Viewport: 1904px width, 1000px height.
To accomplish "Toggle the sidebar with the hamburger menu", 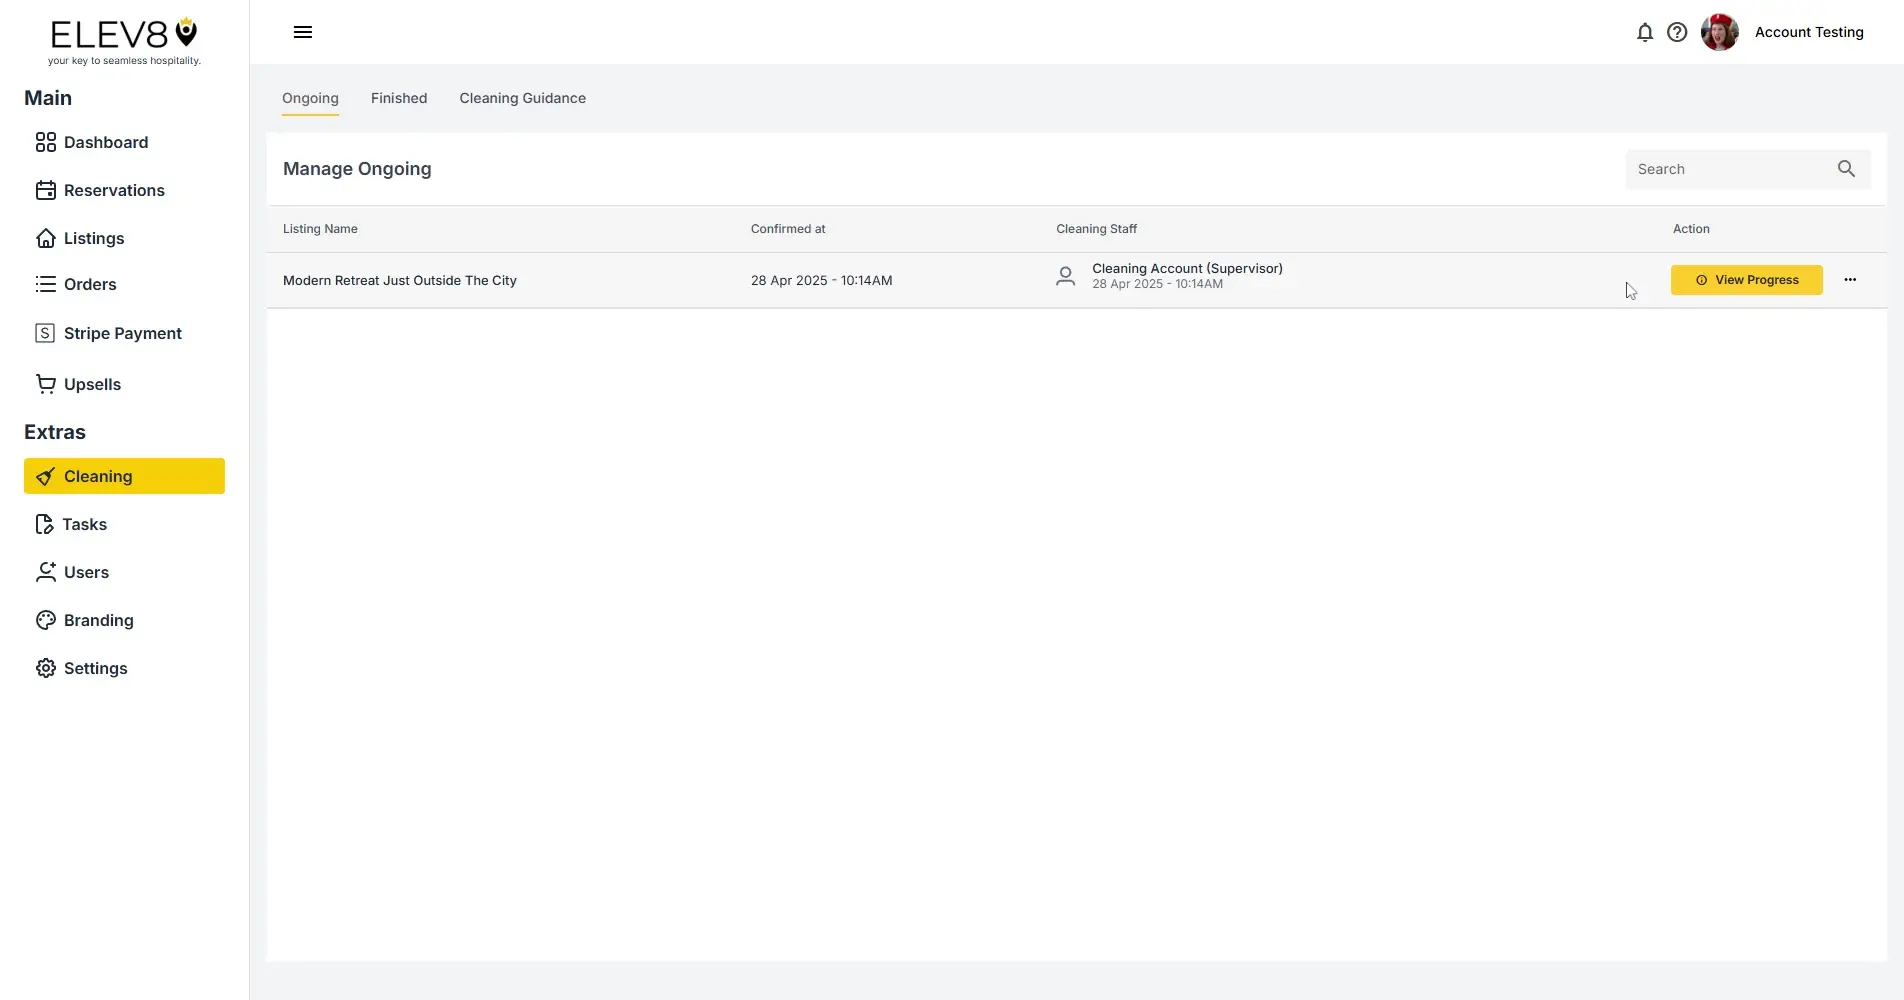I will [303, 32].
